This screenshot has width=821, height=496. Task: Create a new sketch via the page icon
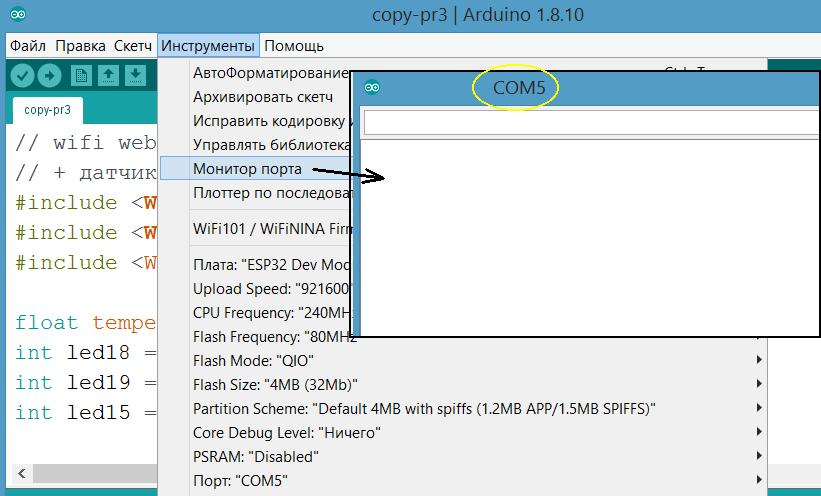click(81, 76)
